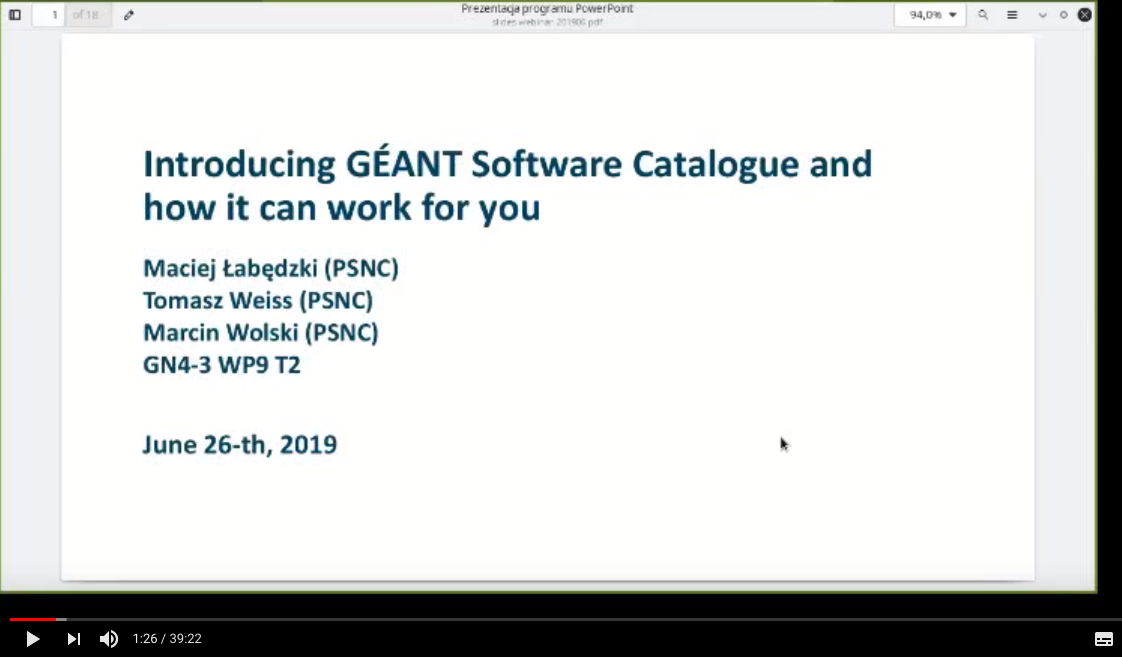Click the author name 'Tomasz Weiss (PSNC)'
The height and width of the screenshot is (658, 1122).
point(258,300)
